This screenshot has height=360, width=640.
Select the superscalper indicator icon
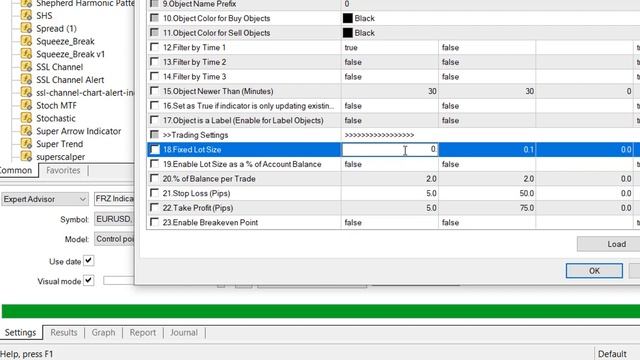click(x=26, y=156)
